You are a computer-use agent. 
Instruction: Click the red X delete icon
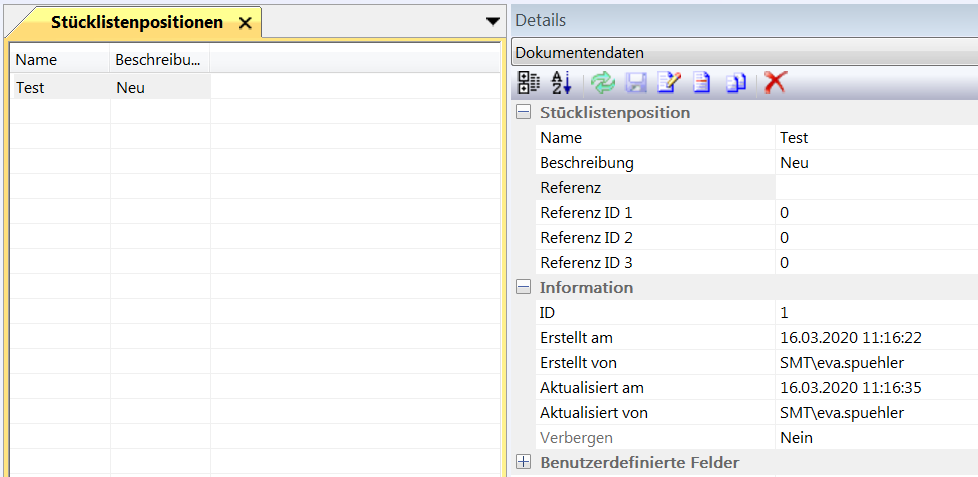click(x=773, y=83)
